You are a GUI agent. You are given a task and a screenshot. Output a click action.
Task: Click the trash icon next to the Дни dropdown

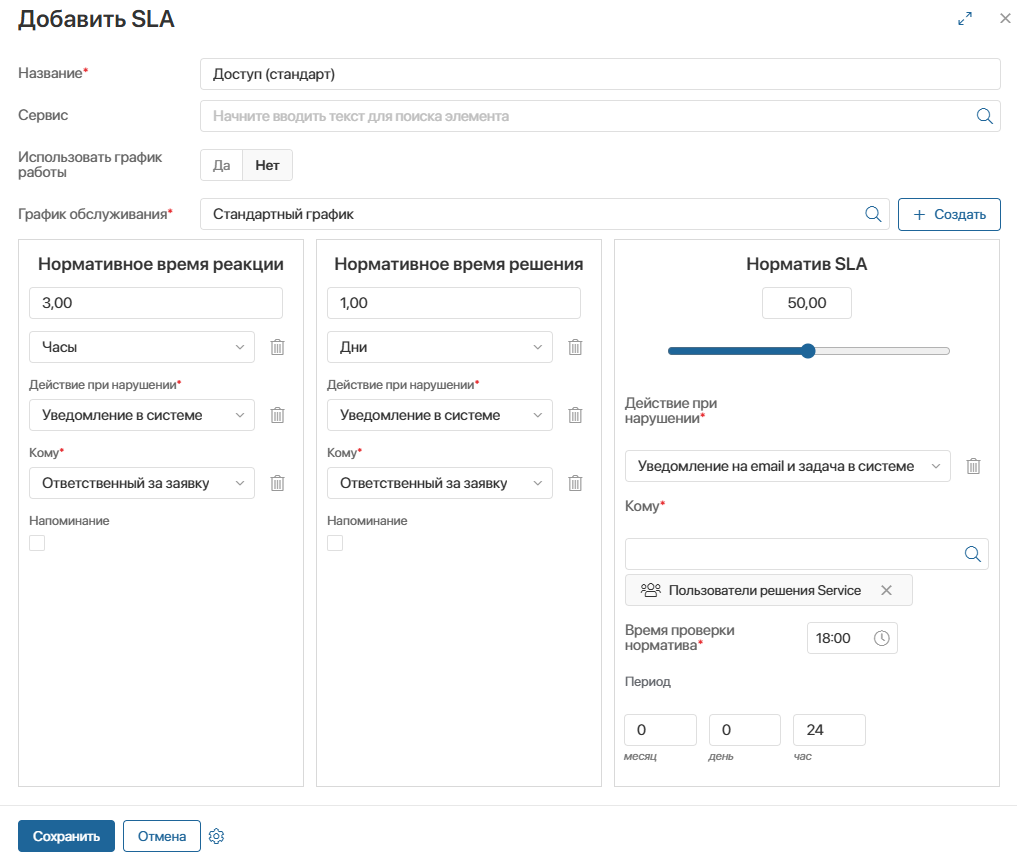[x=576, y=347]
